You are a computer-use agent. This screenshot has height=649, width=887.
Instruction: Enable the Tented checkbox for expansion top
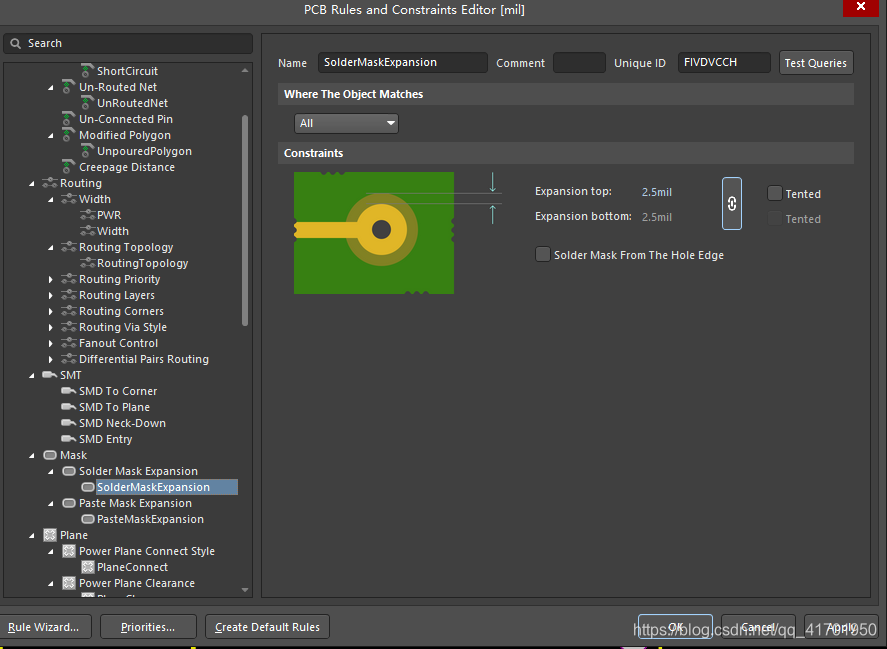[x=775, y=194]
